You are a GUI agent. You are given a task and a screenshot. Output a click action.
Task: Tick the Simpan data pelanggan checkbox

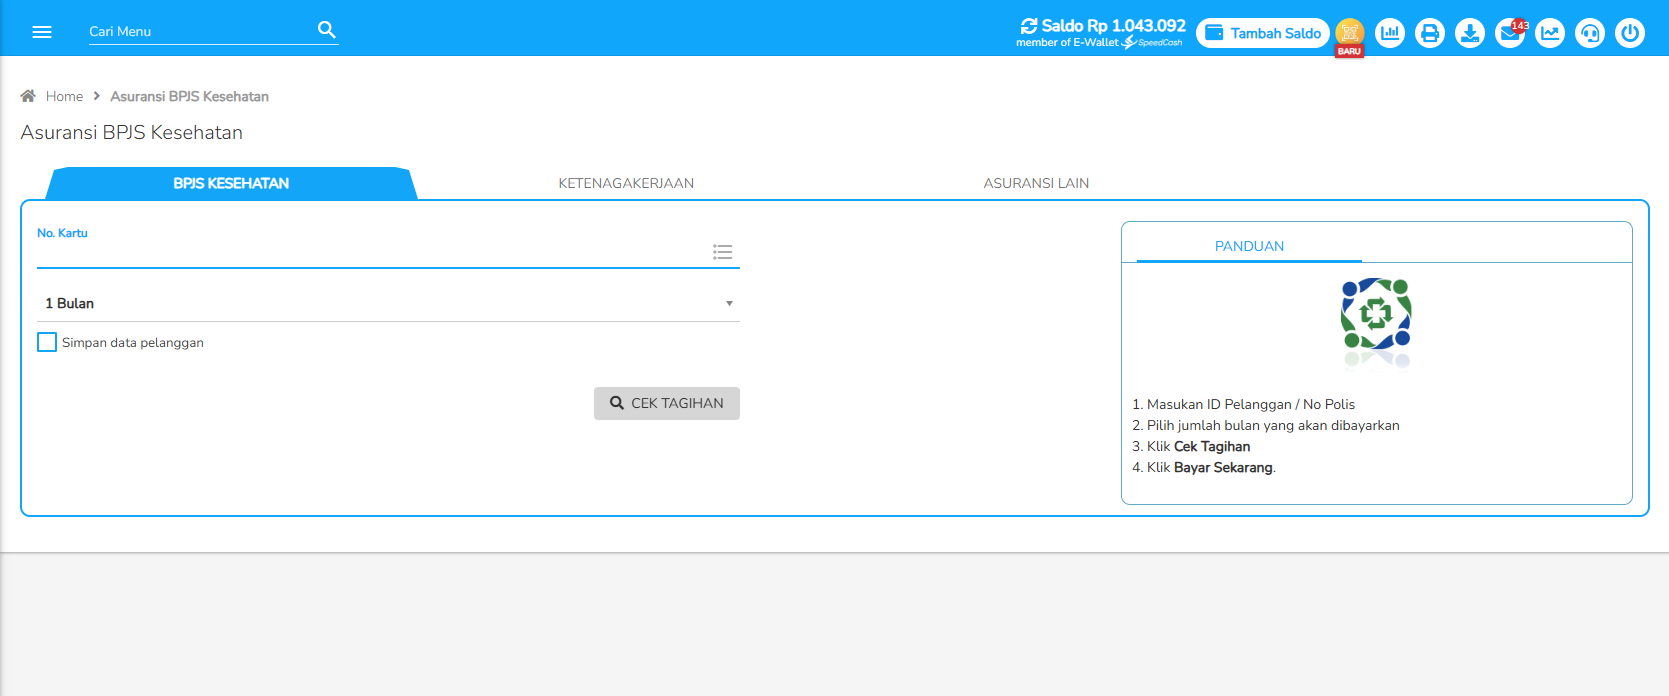tap(47, 342)
